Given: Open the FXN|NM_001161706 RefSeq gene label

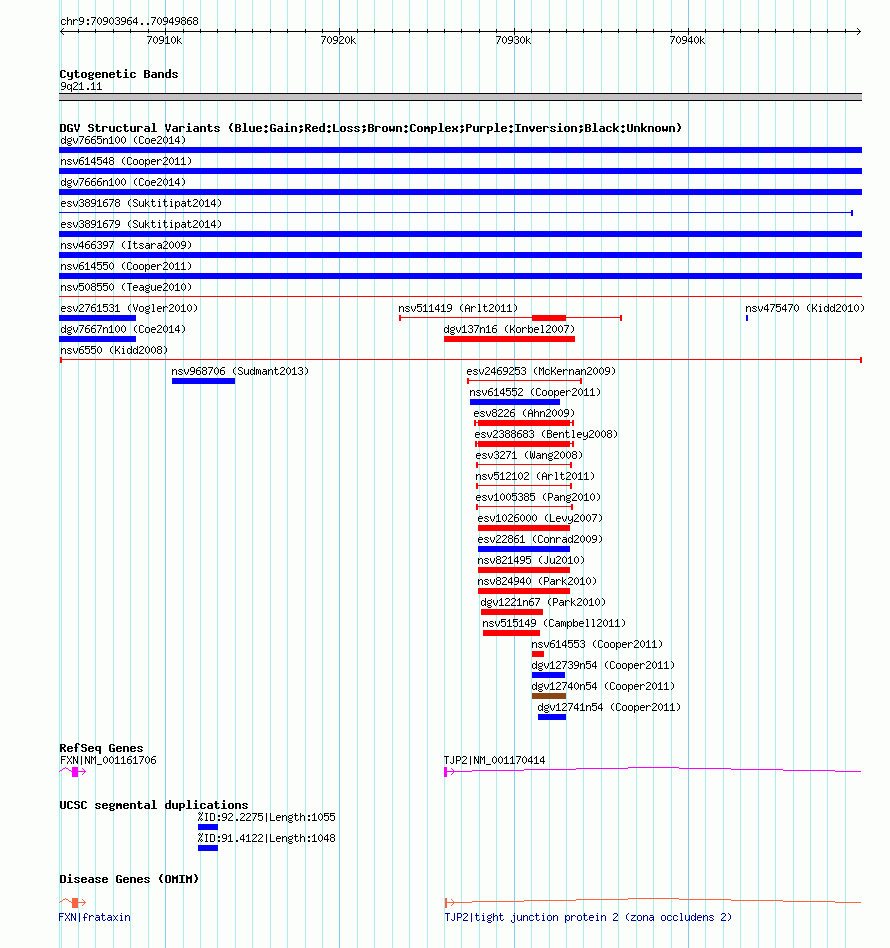Looking at the screenshot, I should point(108,761).
